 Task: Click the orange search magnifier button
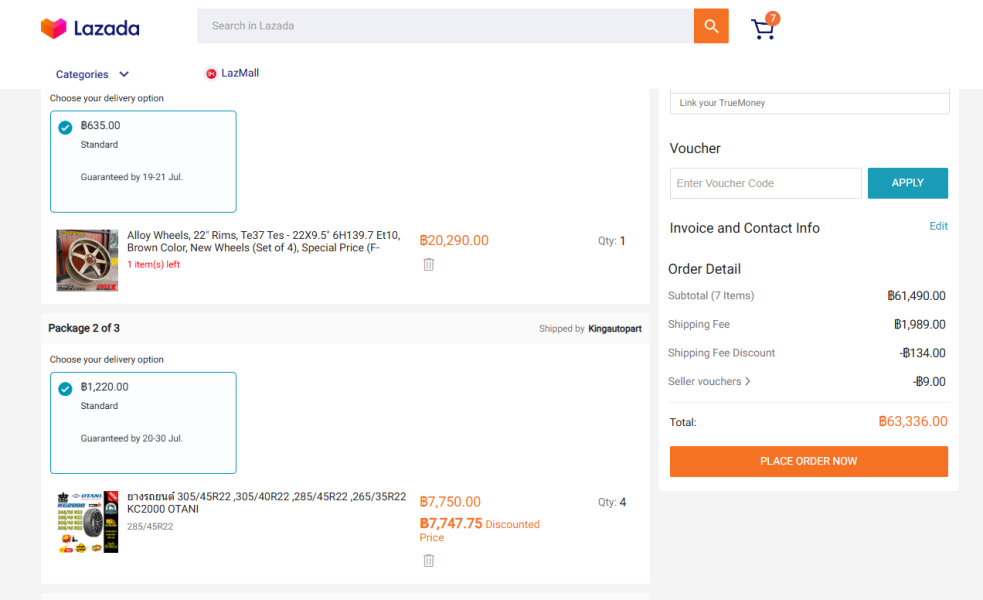(711, 26)
